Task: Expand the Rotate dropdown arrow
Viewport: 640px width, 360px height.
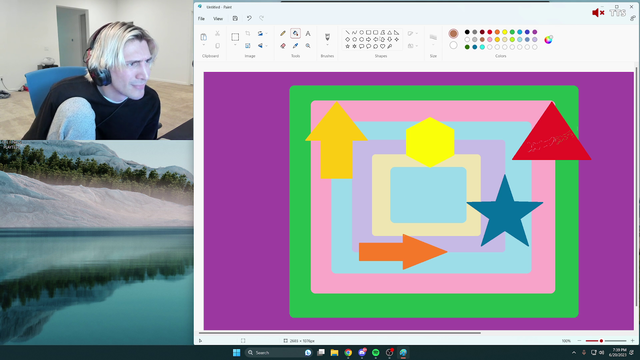Action: (267, 33)
